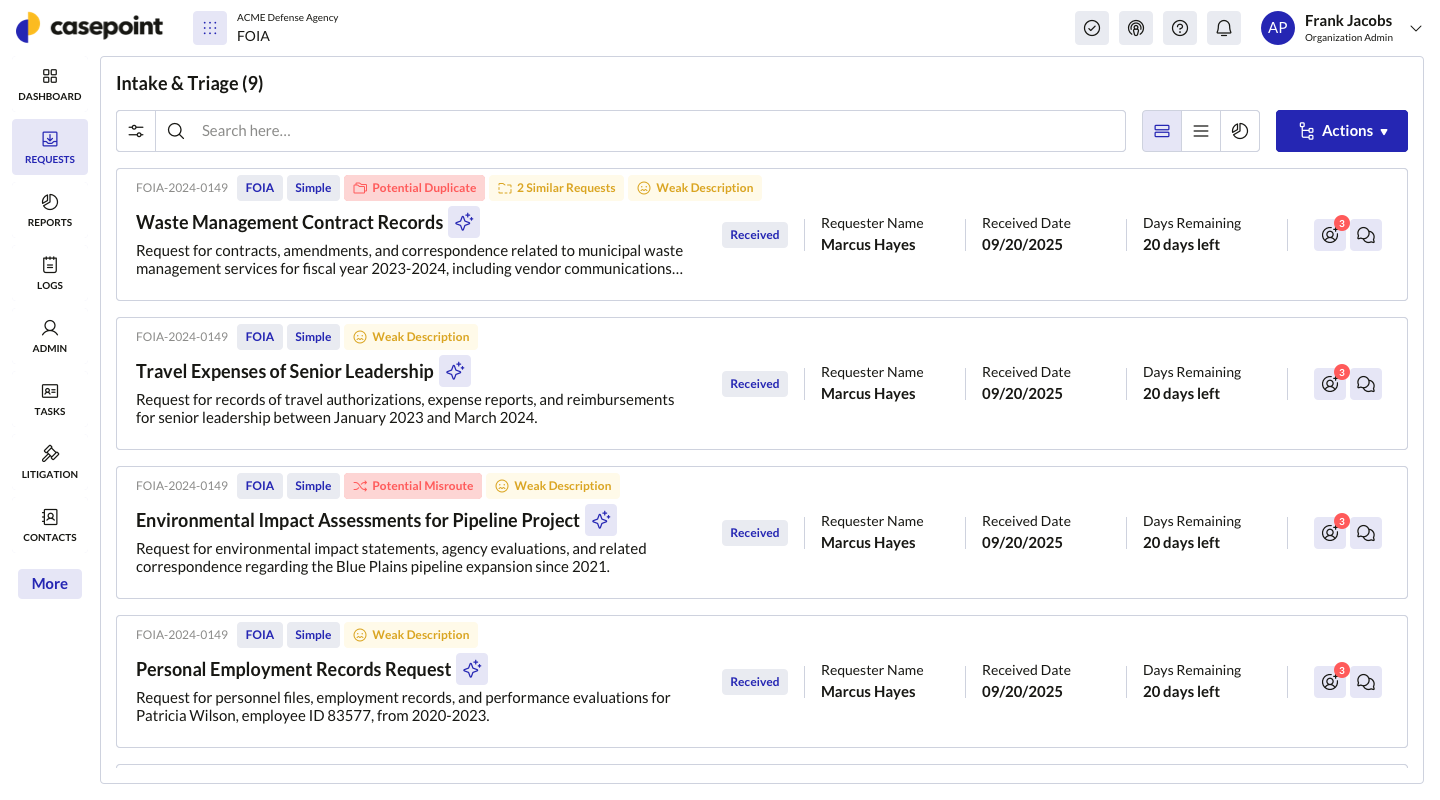Expand the Frank Jacobs profile menu

click(1415, 27)
